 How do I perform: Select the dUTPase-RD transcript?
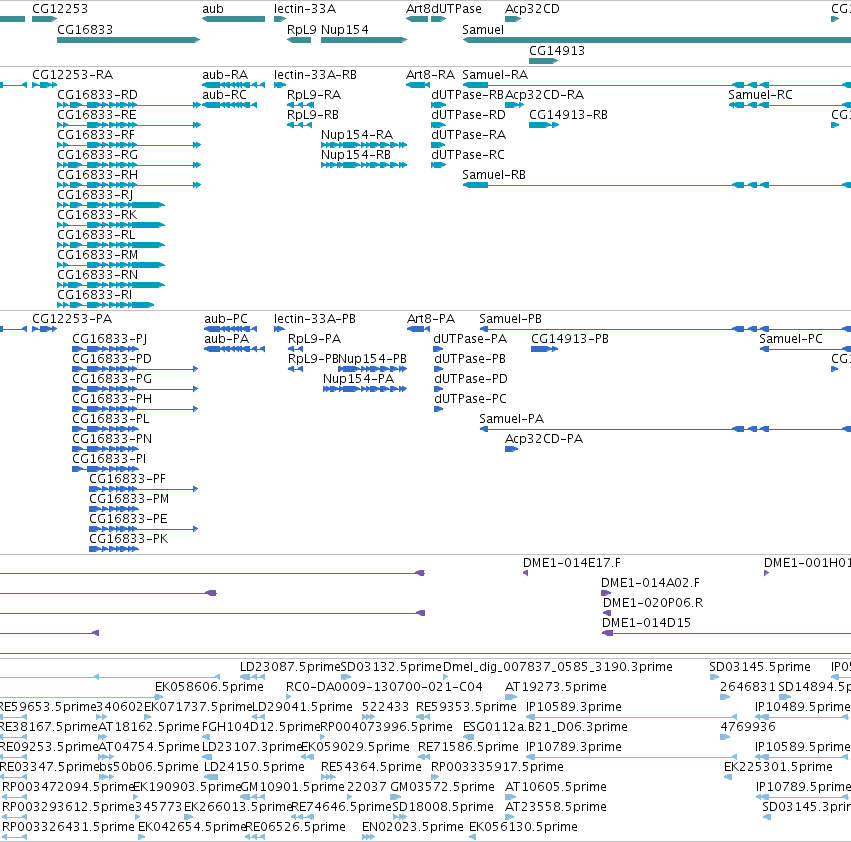point(468,115)
